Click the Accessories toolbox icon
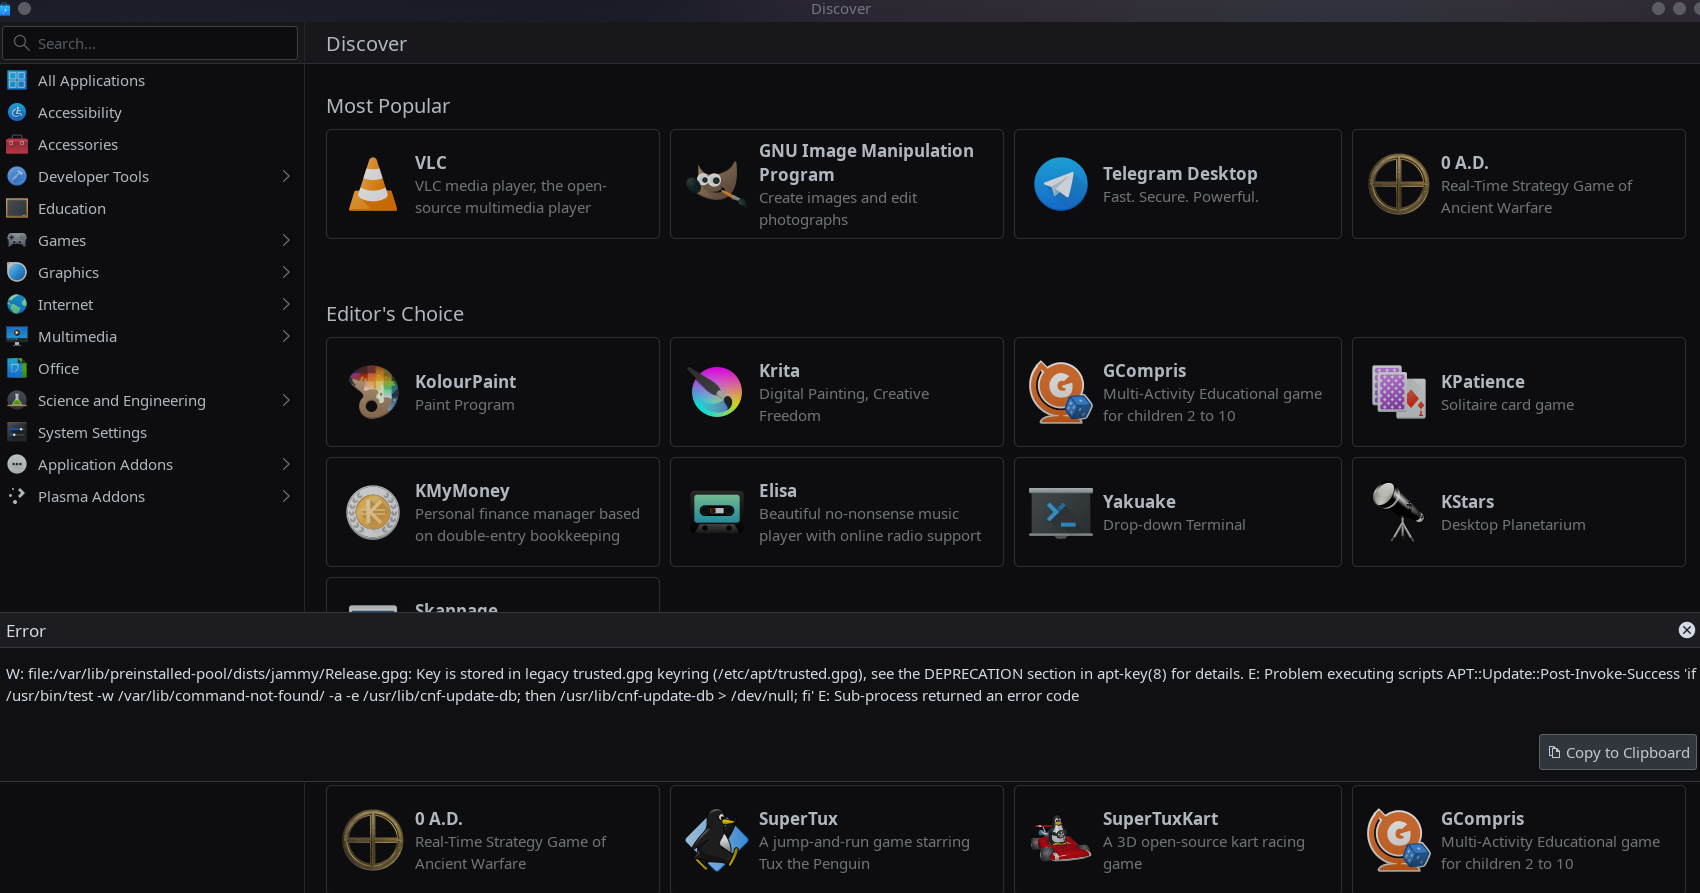This screenshot has height=893, width=1700. pos(17,144)
